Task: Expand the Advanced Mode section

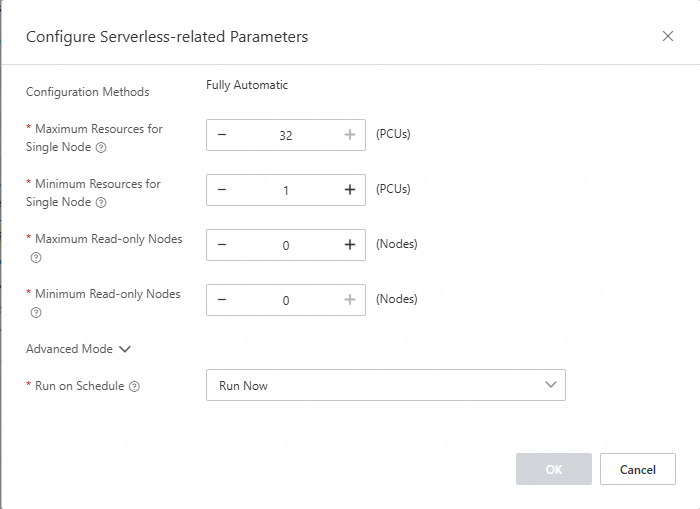Action: (79, 349)
